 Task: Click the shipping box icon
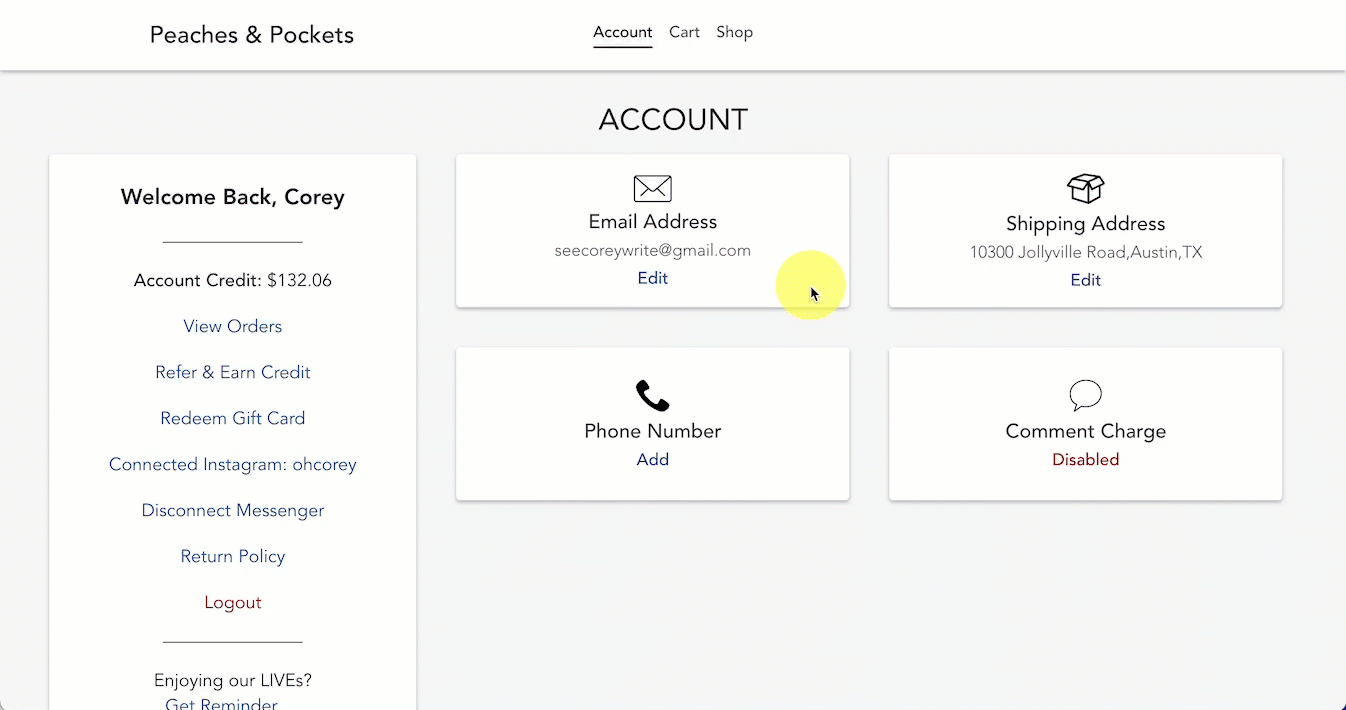(1085, 188)
